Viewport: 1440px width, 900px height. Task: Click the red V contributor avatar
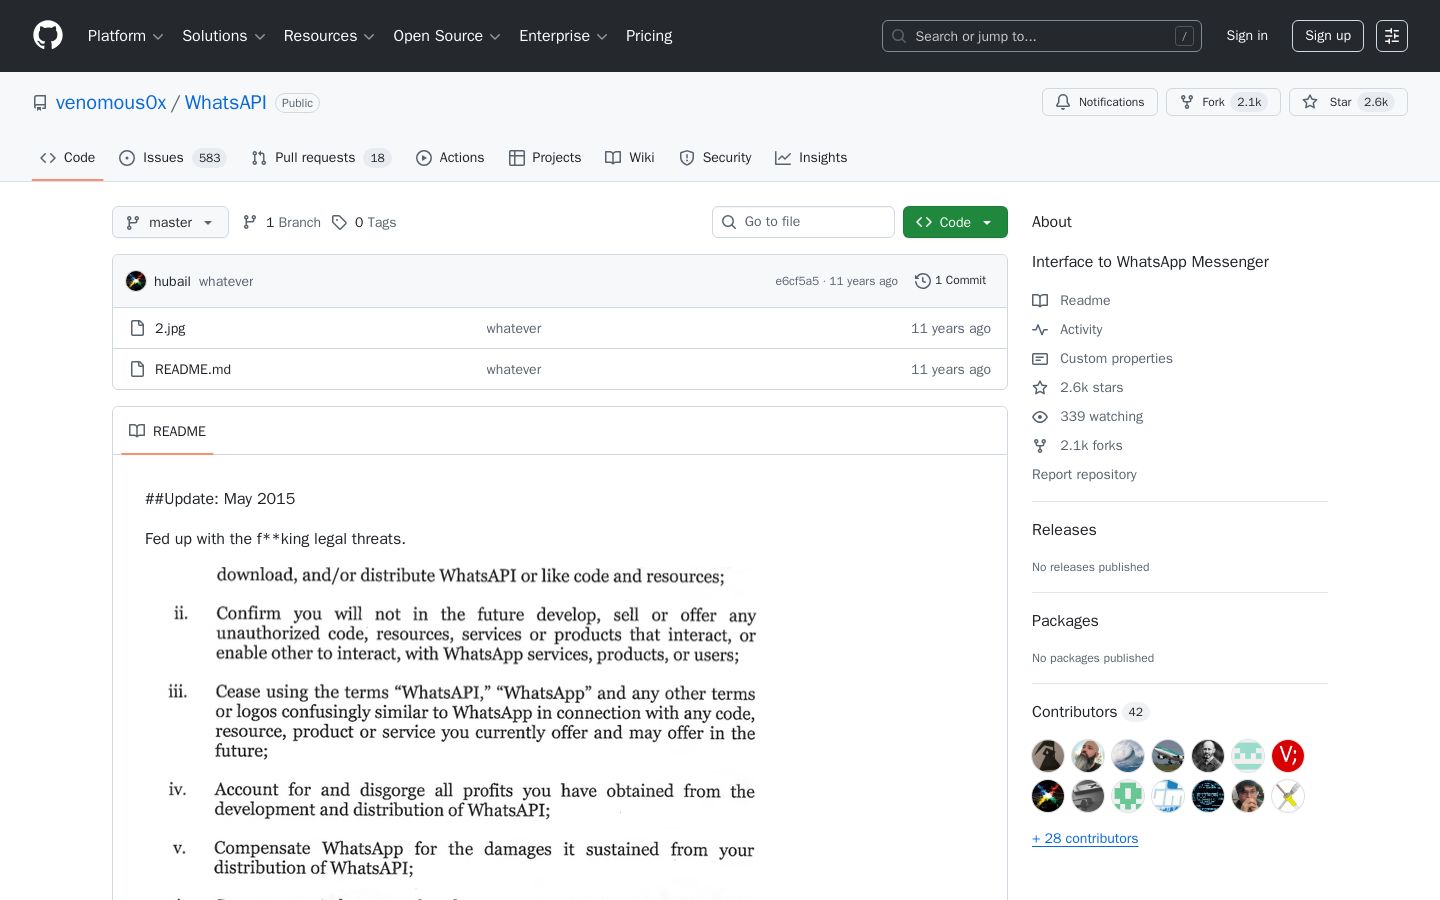1288,756
